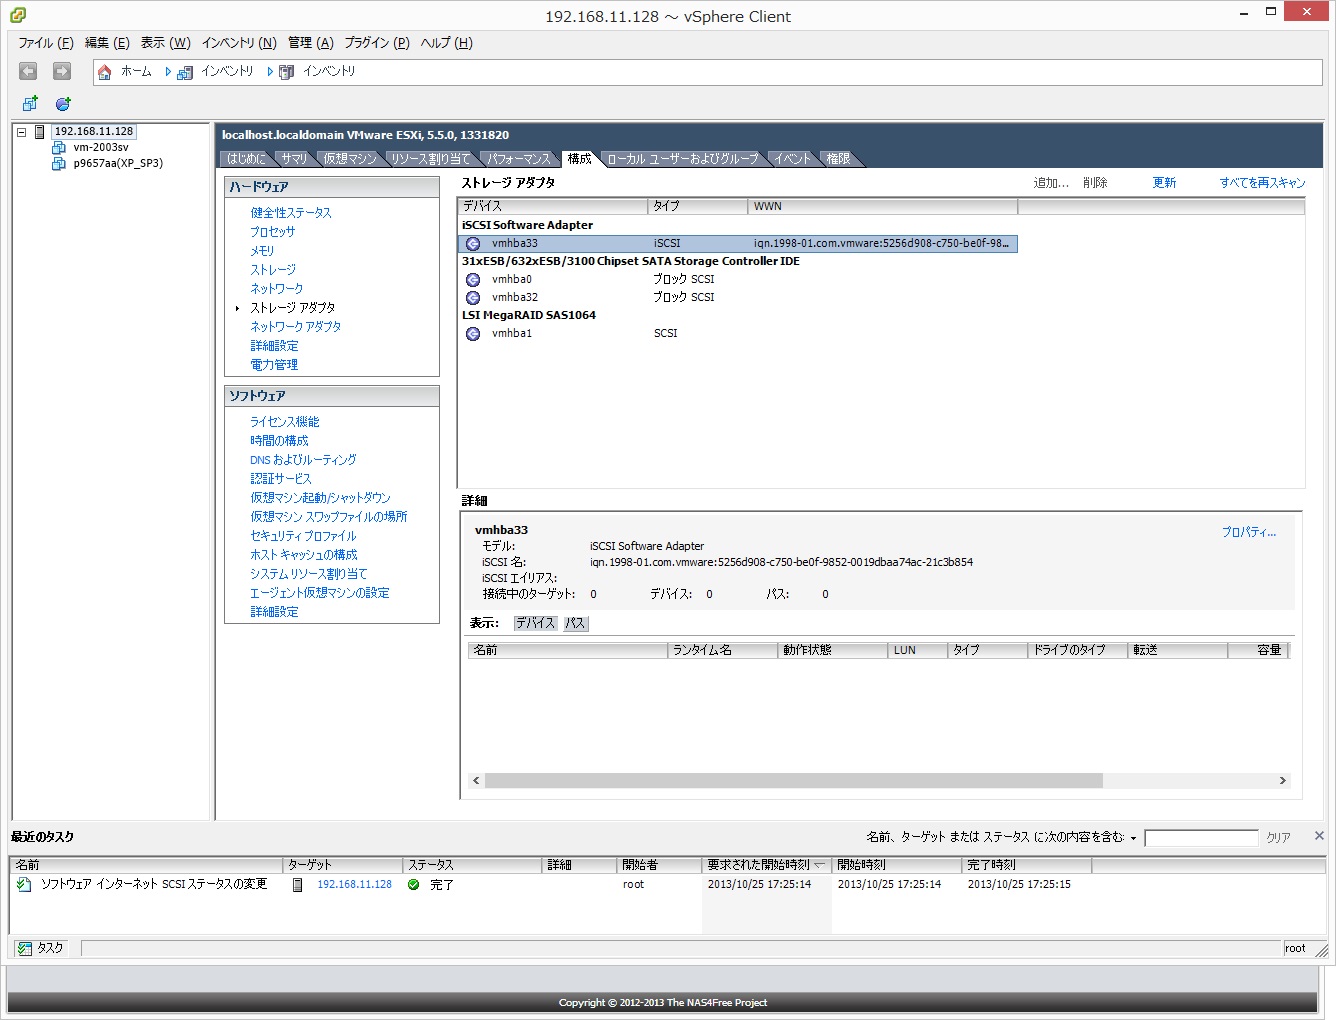This screenshot has height=1020, width=1336.
Task: Click the globe toolbar icon beside new VM
Action: click(63, 103)
